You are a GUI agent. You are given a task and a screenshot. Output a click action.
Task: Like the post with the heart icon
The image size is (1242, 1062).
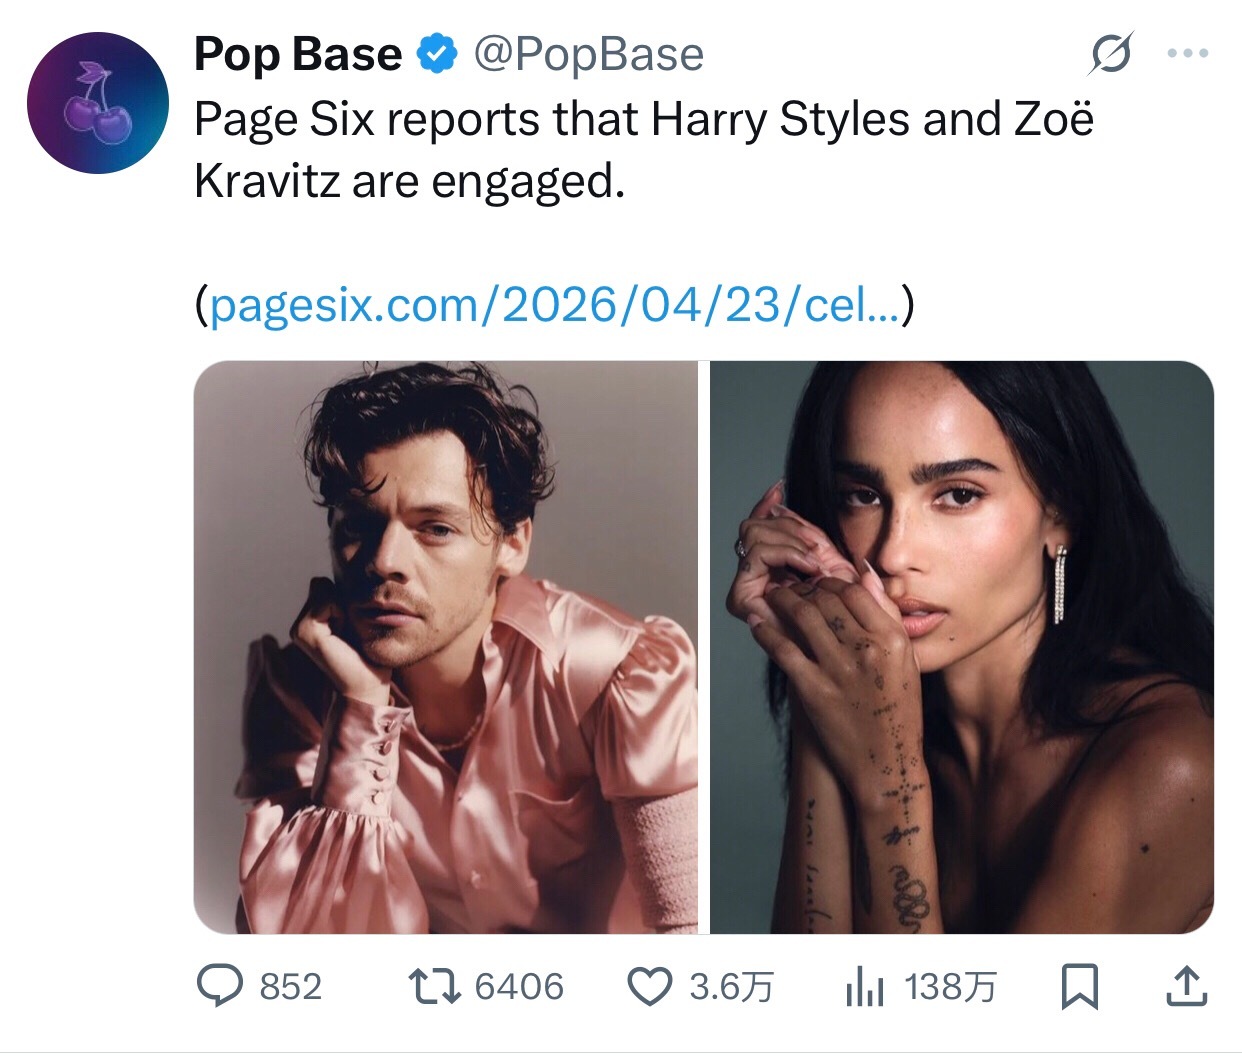point(649,987)
